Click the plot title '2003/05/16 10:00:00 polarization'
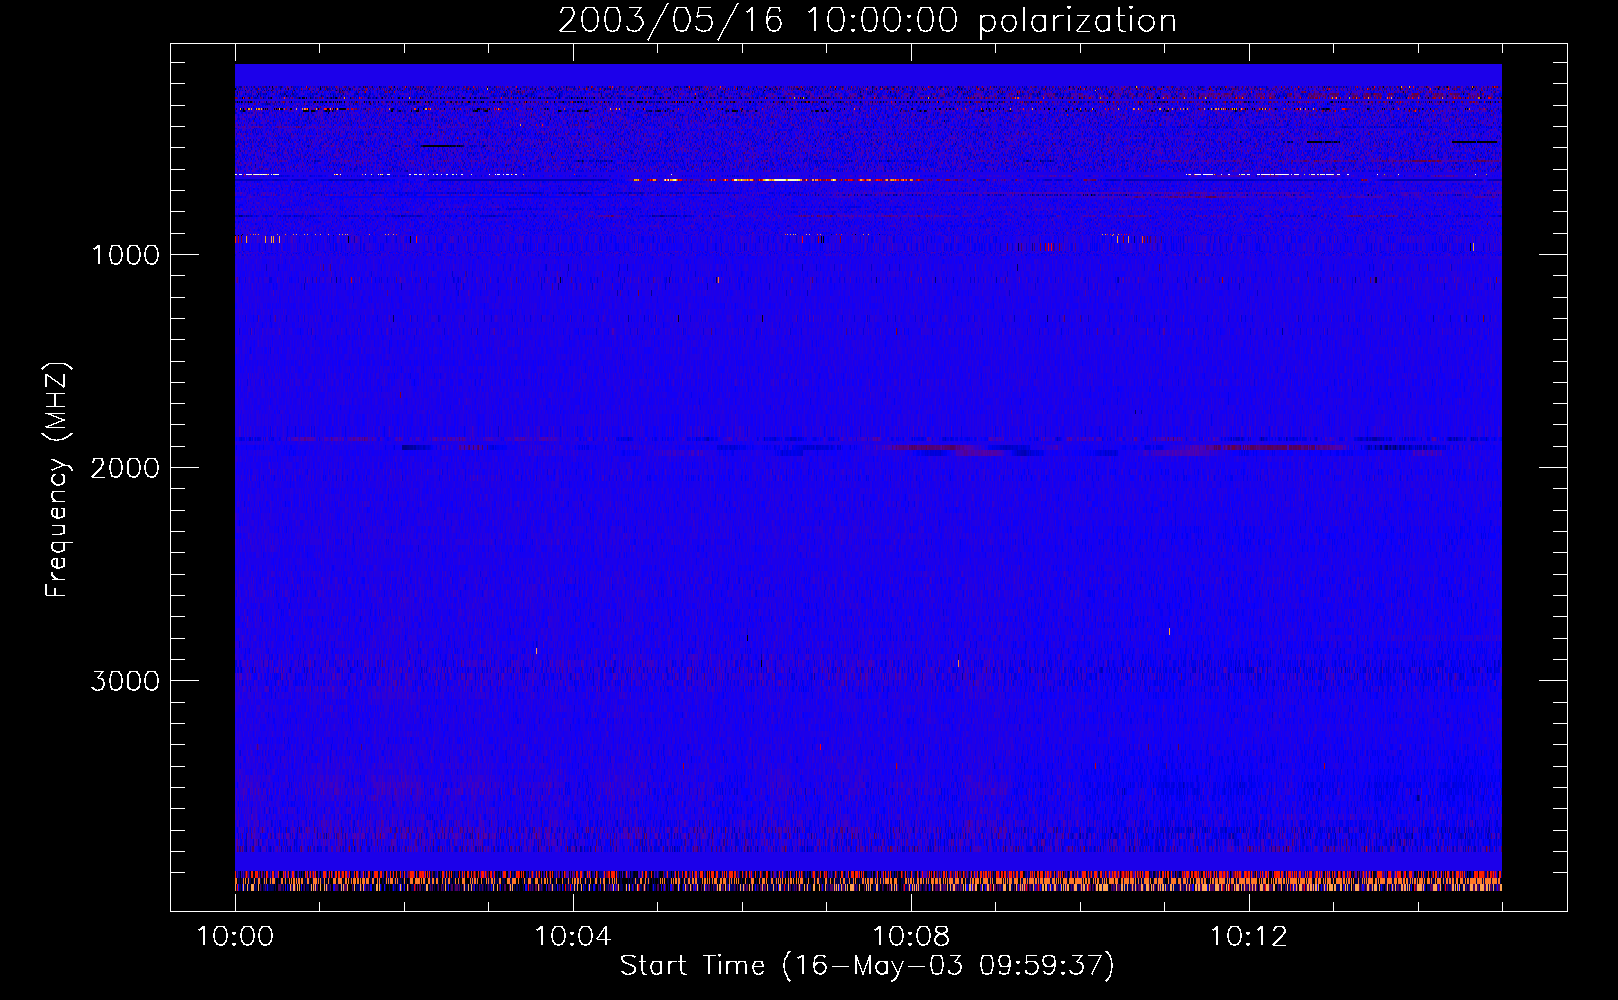 pyautogui.click(x=867, y=21)
